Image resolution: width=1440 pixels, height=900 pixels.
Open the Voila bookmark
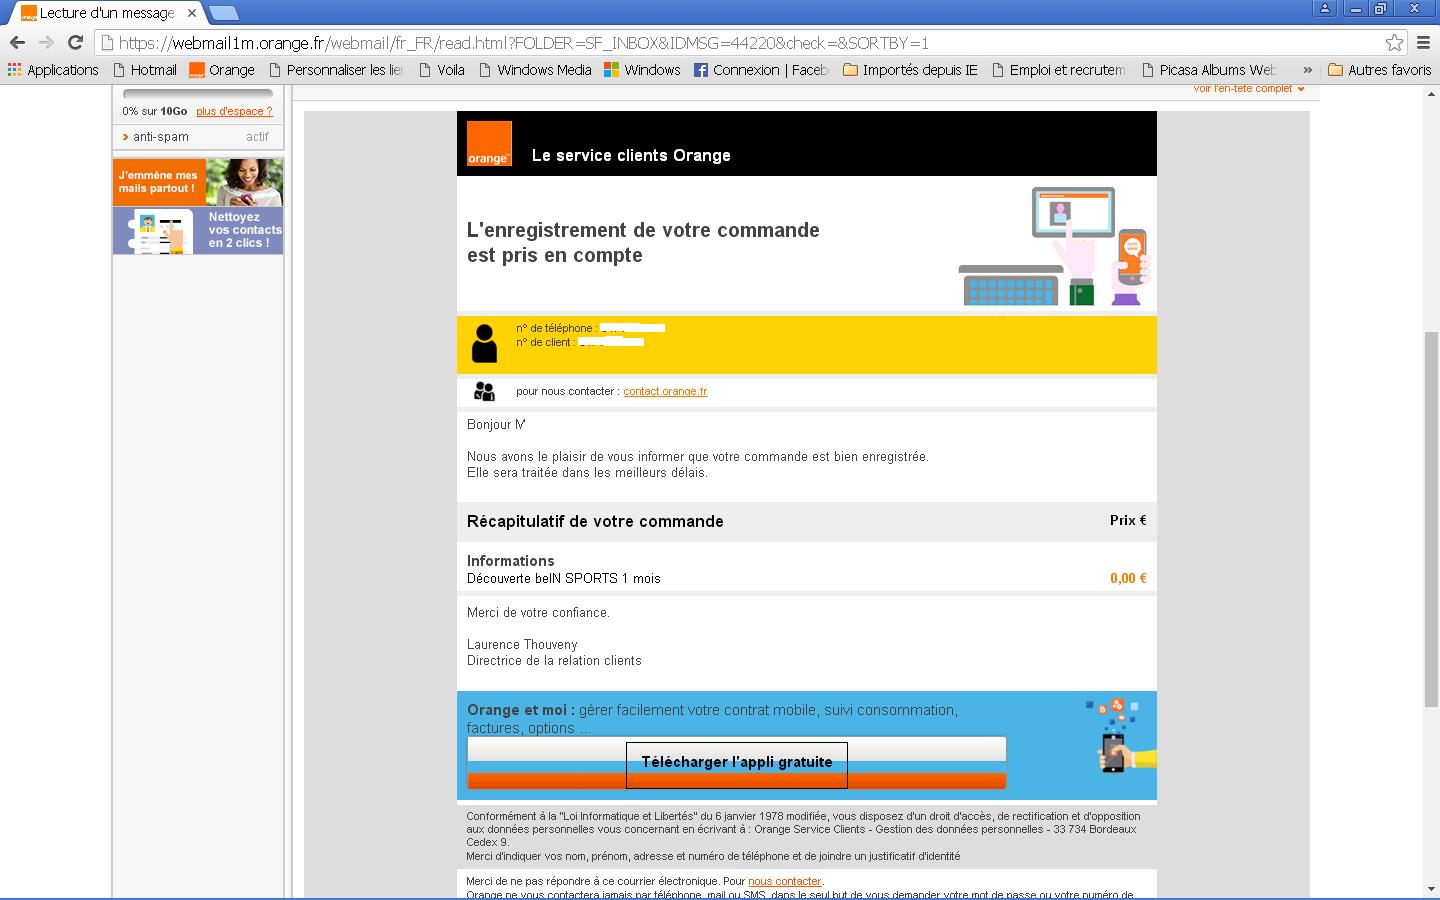tap(441, 70)
